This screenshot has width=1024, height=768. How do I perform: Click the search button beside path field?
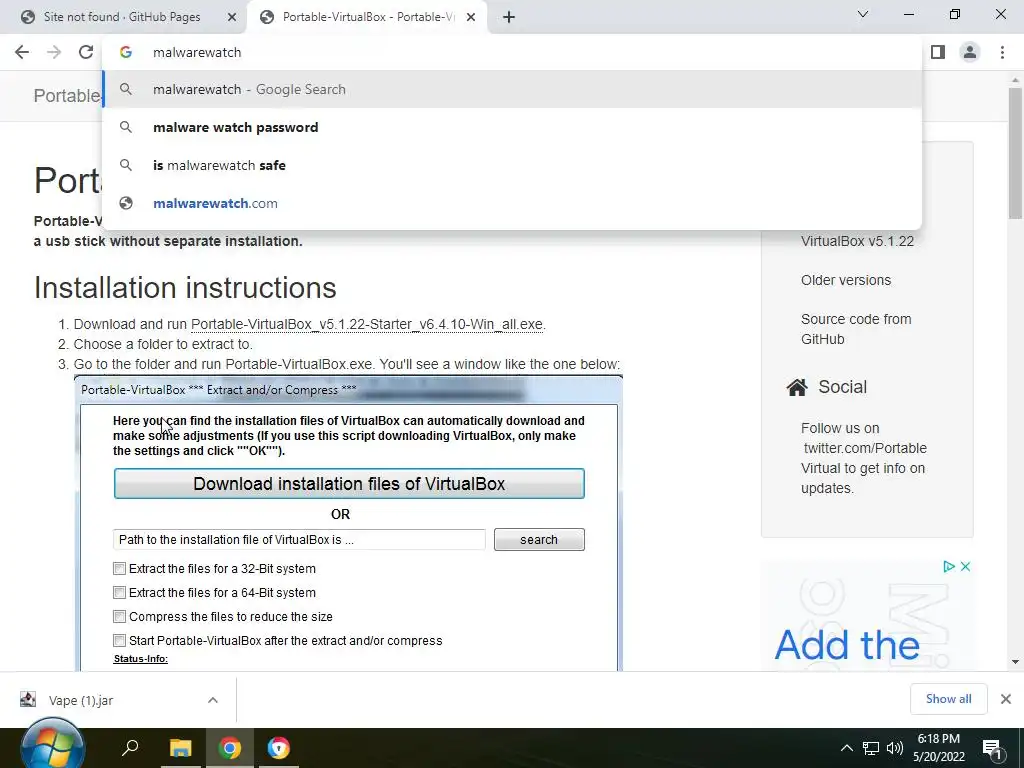[539, 539]
